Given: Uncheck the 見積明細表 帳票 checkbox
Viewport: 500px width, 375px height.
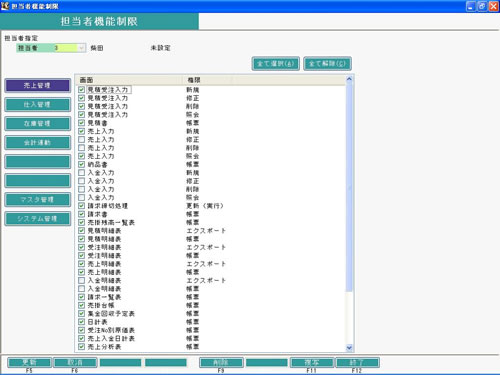Looking at the screenshot, I should pyautogui.click(x=81, y=239).
